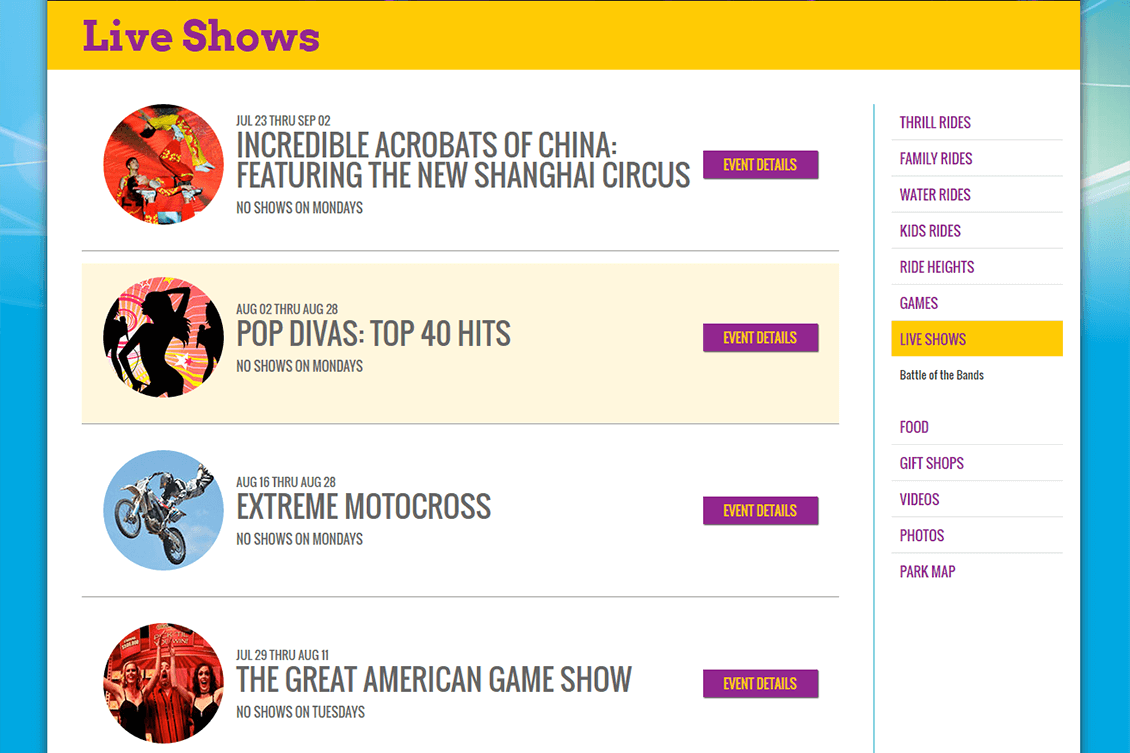Go to Water Rides in sidebar
The width and height of the screenshot is (1130, 753).
pyautogui.click(x=935, y=195)
